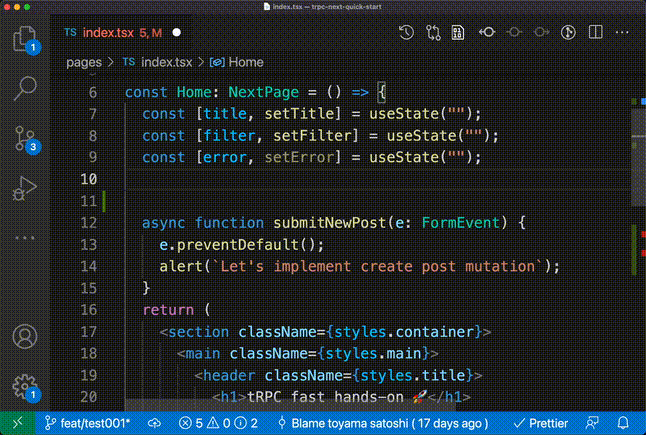Click the binary file view icon

tap(458, 33)
